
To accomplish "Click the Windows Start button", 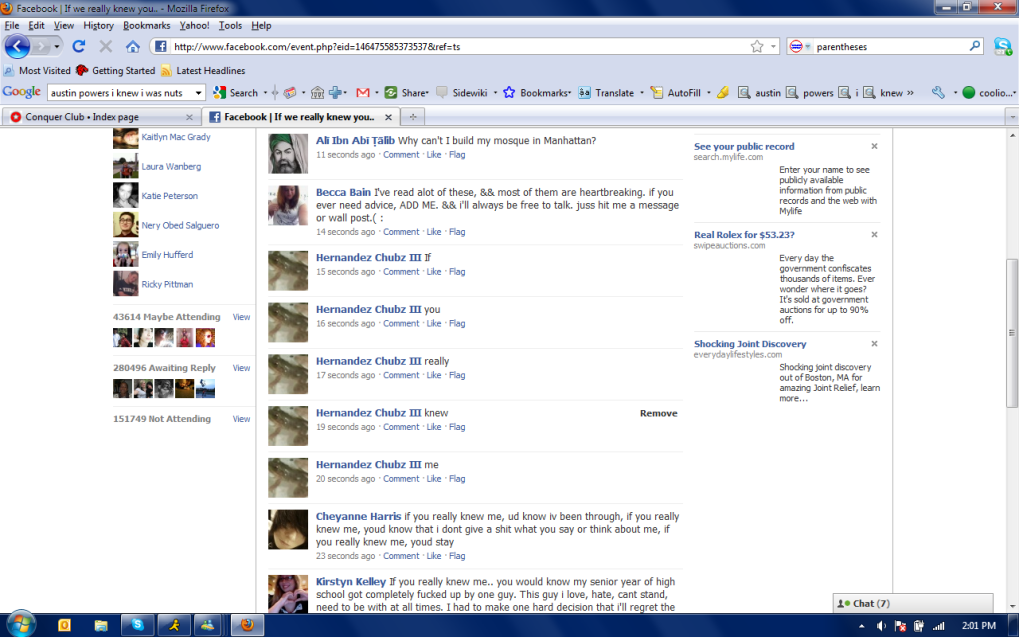I will point(20,625).
